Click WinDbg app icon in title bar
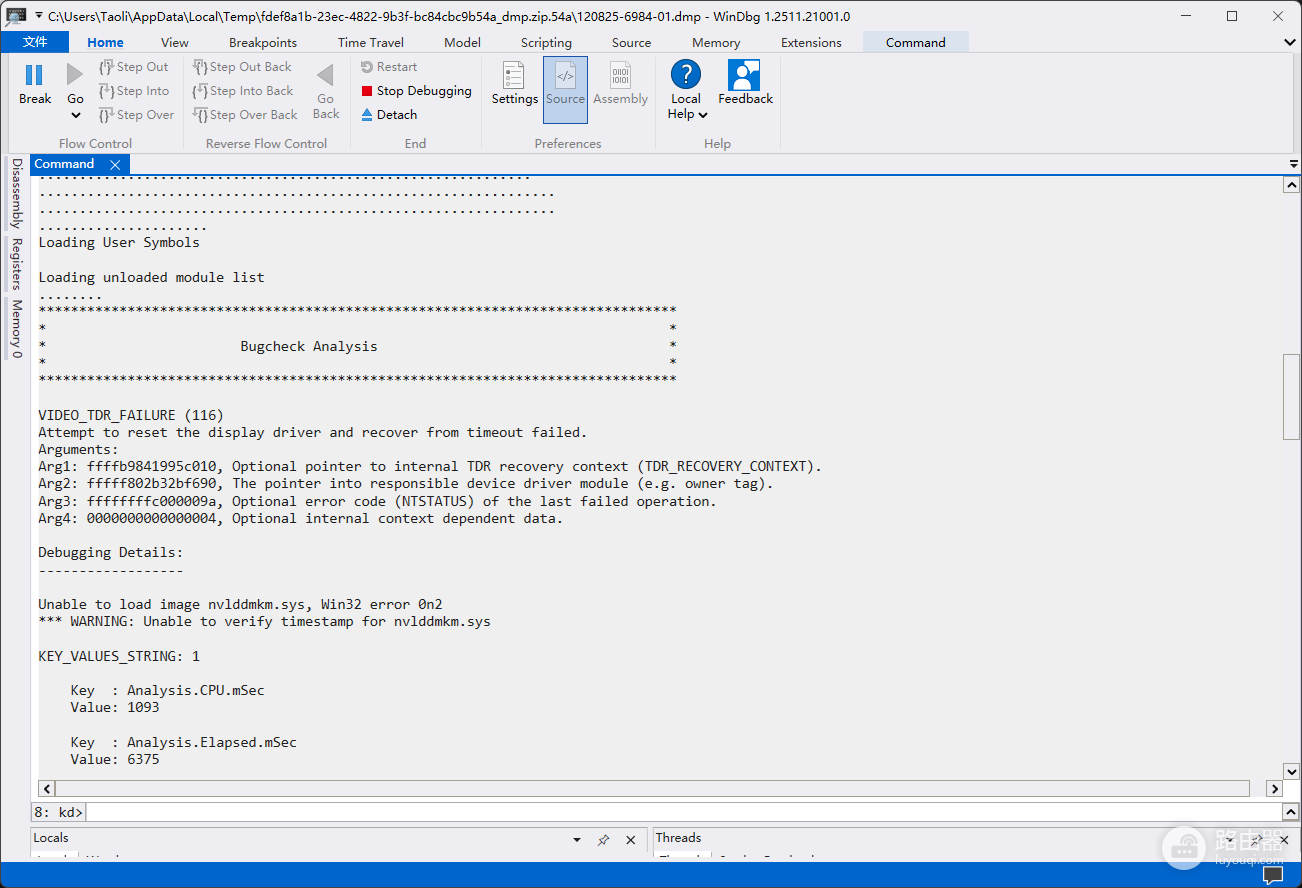 coord(16,16)
